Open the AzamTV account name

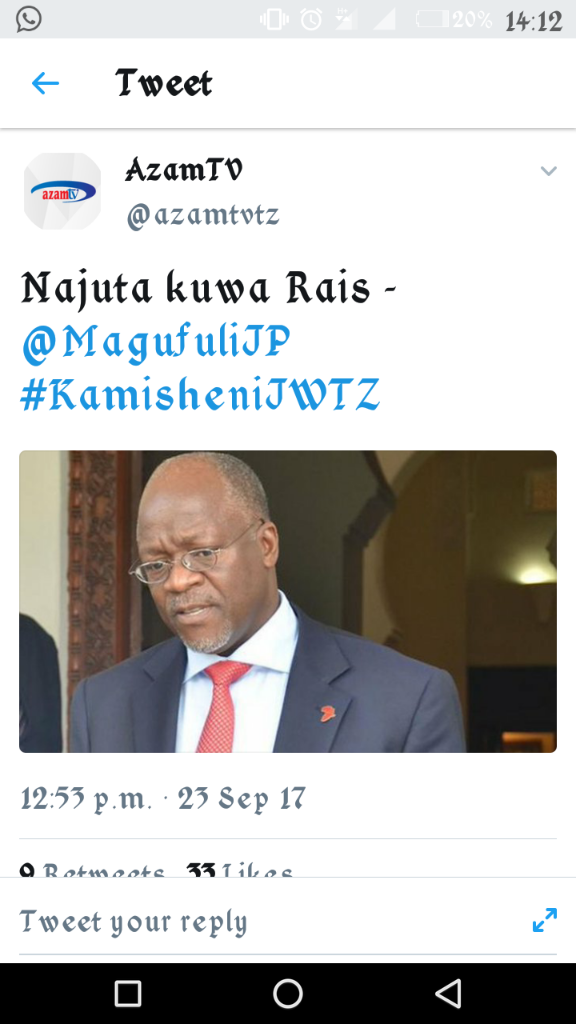point(184,171)
